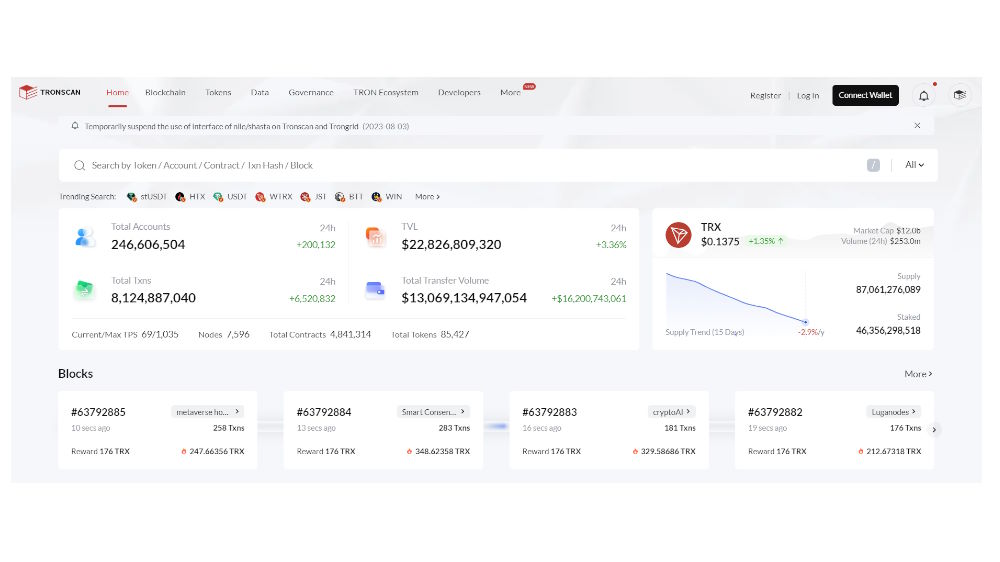Click the HTX trending token icon
Screen dimensions: 1000x562
click(x=180, y=197)
